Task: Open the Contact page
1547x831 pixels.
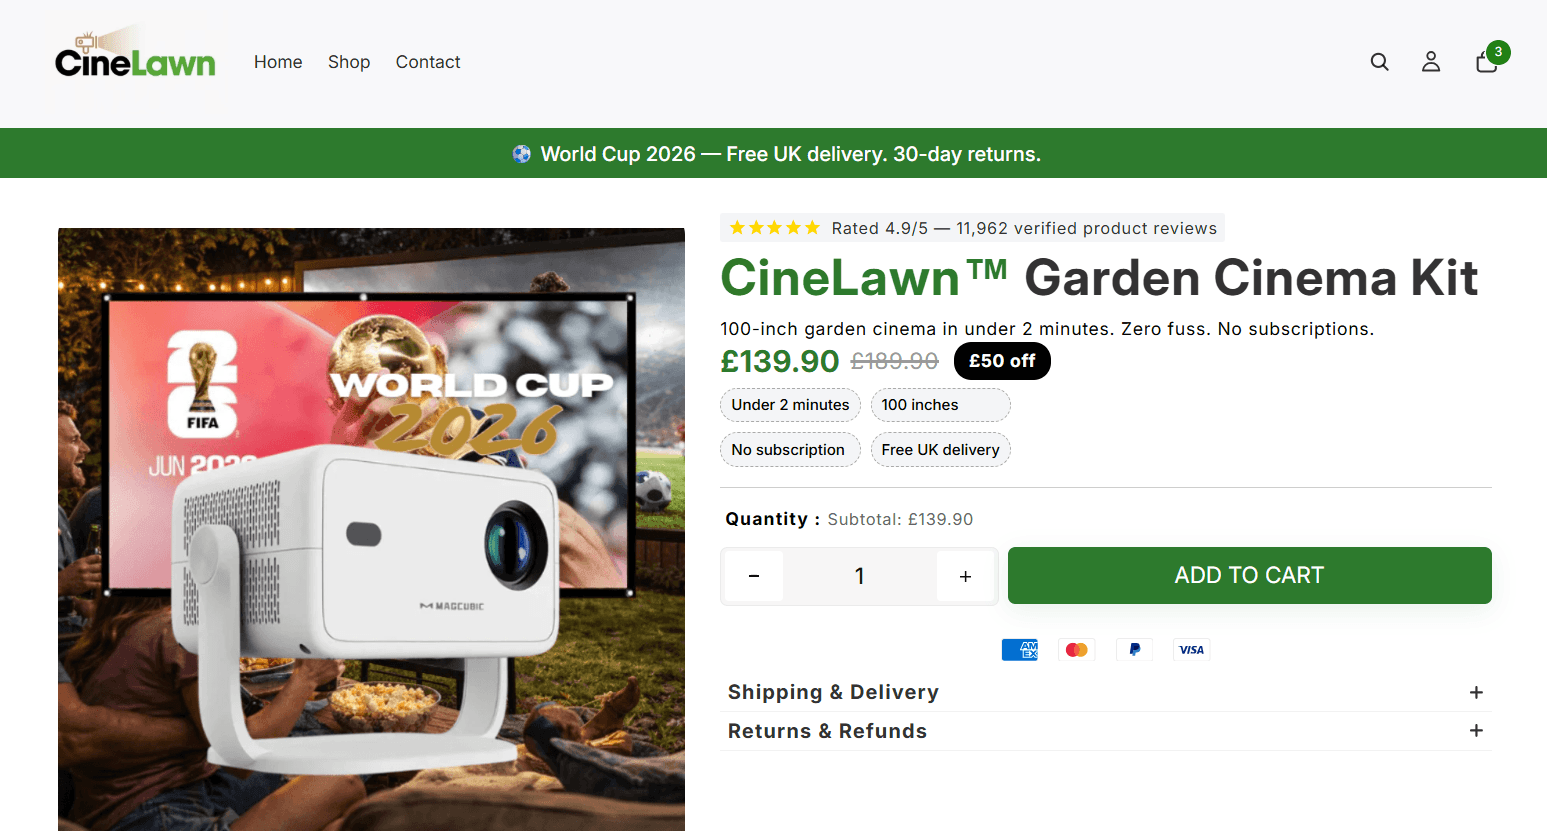Action: [x=428, y=62]
